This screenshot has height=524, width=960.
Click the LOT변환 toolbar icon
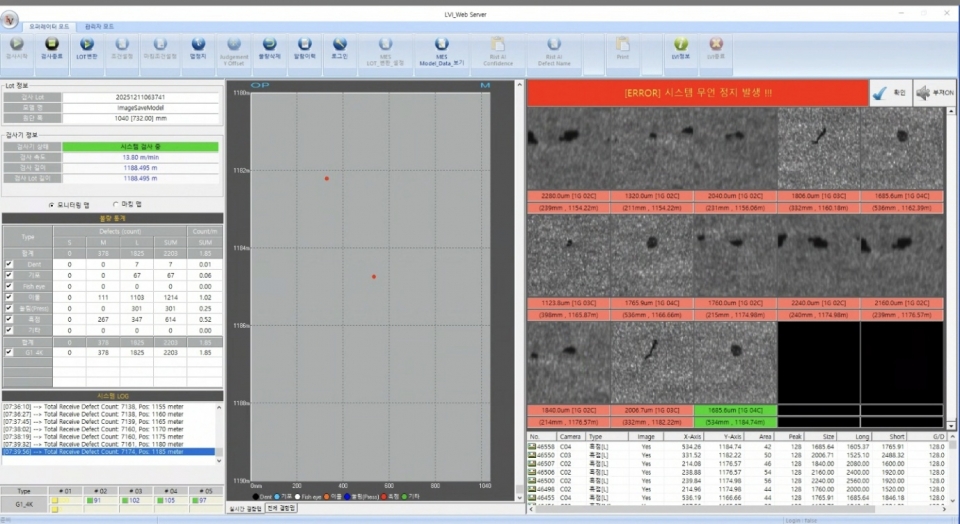[x=87, y=48]
